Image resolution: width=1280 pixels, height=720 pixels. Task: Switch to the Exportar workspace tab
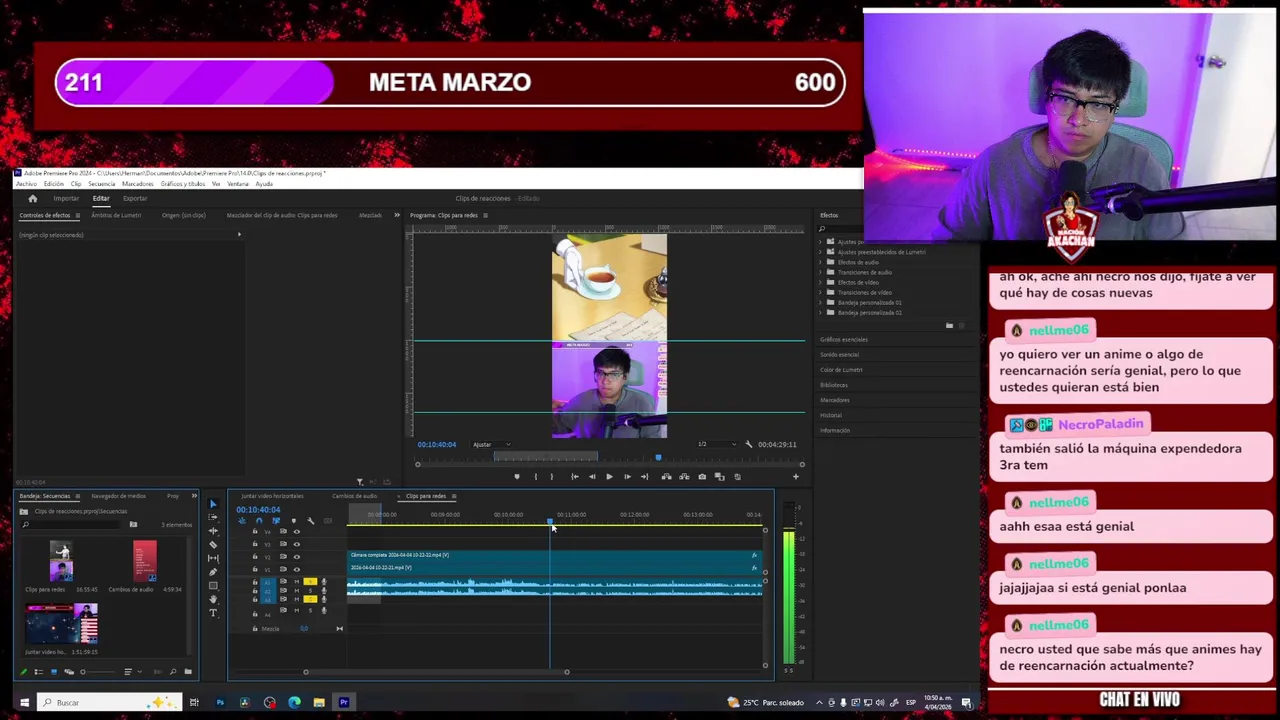click(135, 198)
